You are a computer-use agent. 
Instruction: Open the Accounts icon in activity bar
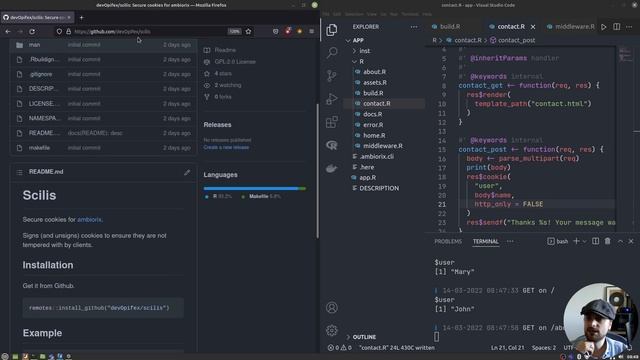332,307
